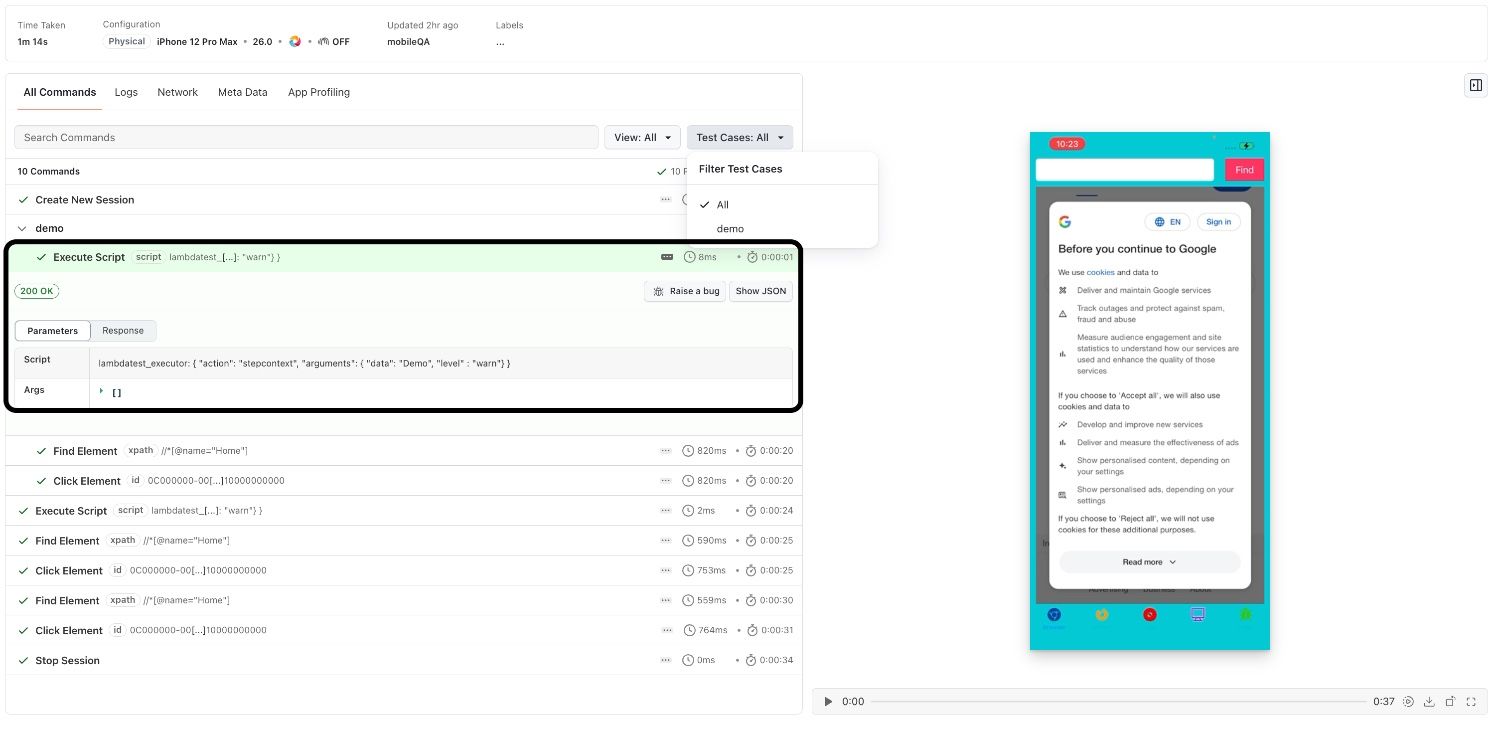Click inside the Search Commands field
This screenshot has height=730, width=1500.
[x=300, y=137]
